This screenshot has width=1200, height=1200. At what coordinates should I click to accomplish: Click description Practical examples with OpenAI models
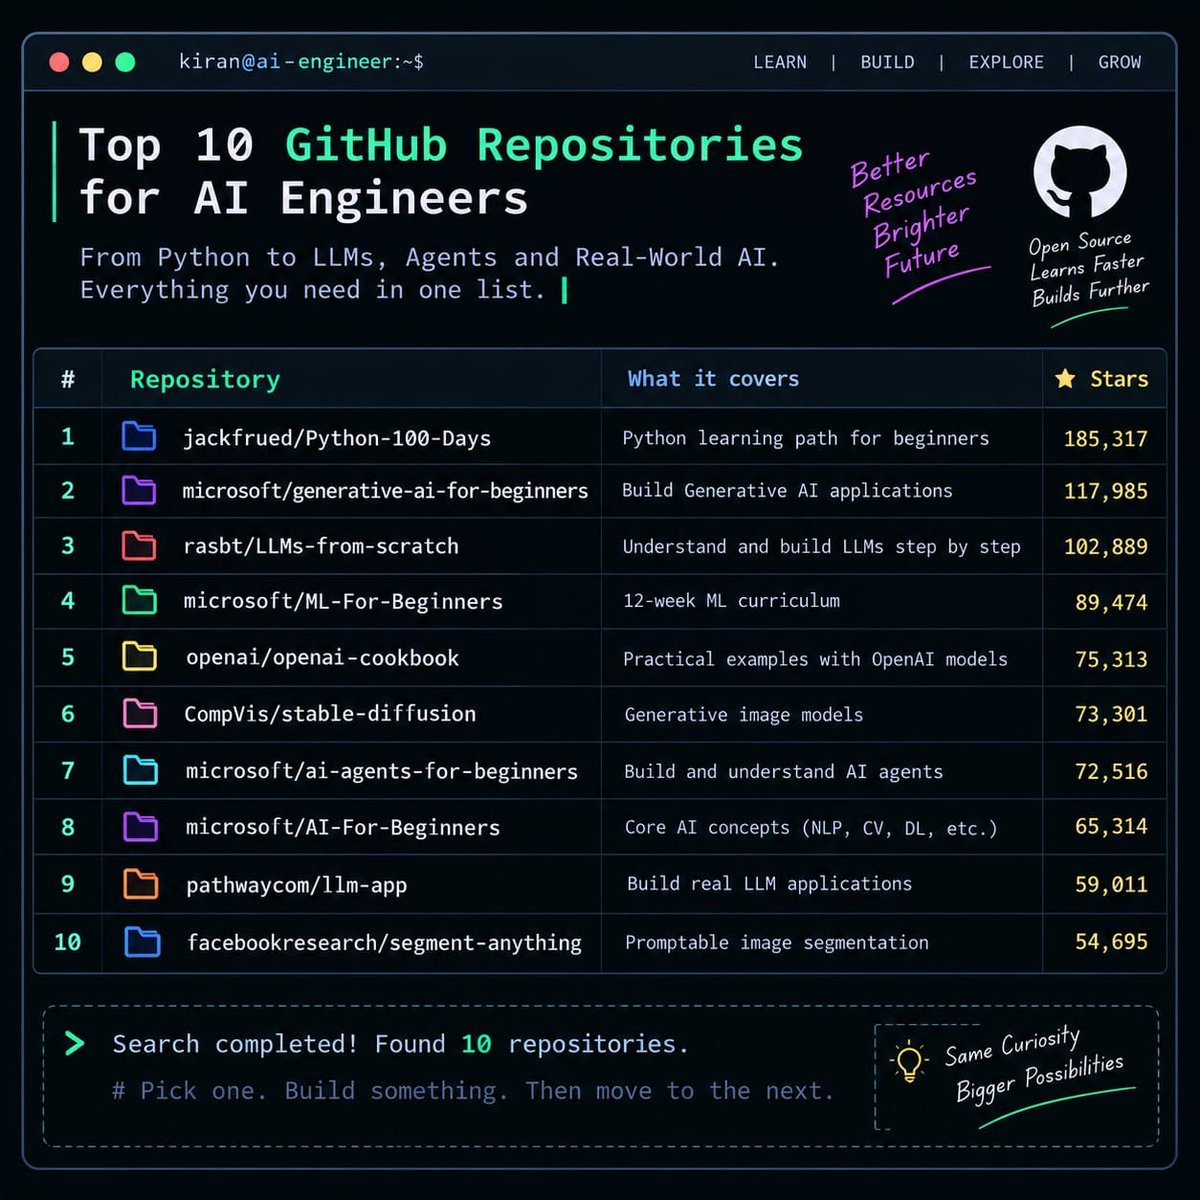pos(815,659)
